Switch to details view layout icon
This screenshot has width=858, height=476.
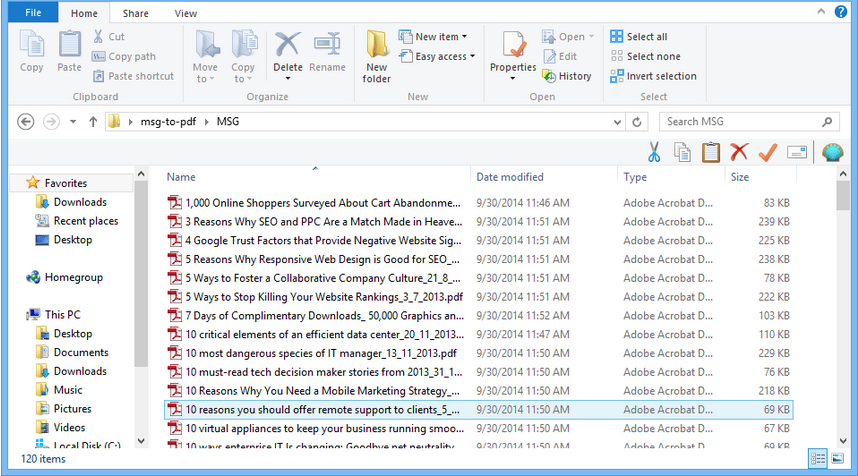point(818,458)
